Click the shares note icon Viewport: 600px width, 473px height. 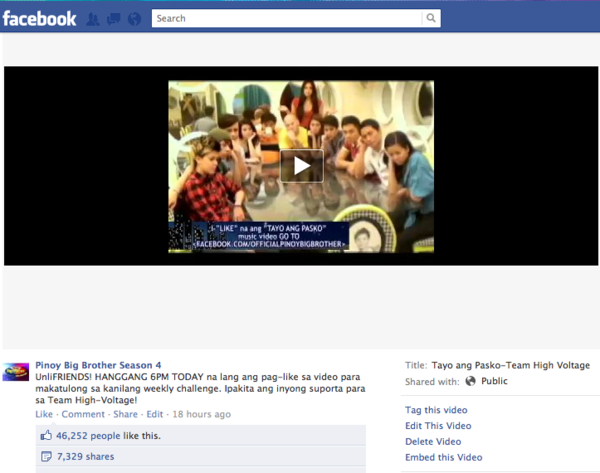click(x=46, y=456)
